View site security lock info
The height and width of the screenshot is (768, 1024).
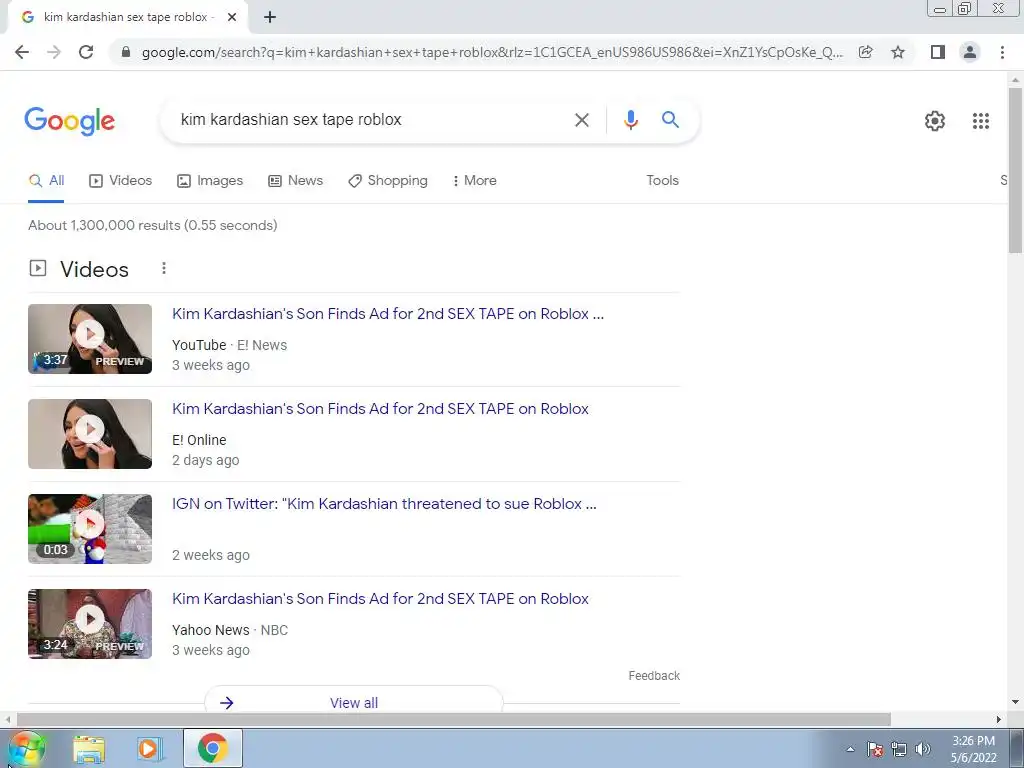[126, 52]
